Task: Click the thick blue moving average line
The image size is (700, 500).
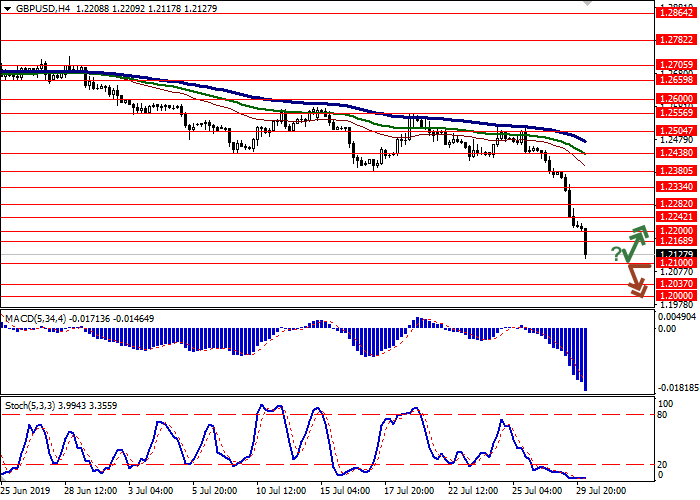Action: click(x=300, y=101)
